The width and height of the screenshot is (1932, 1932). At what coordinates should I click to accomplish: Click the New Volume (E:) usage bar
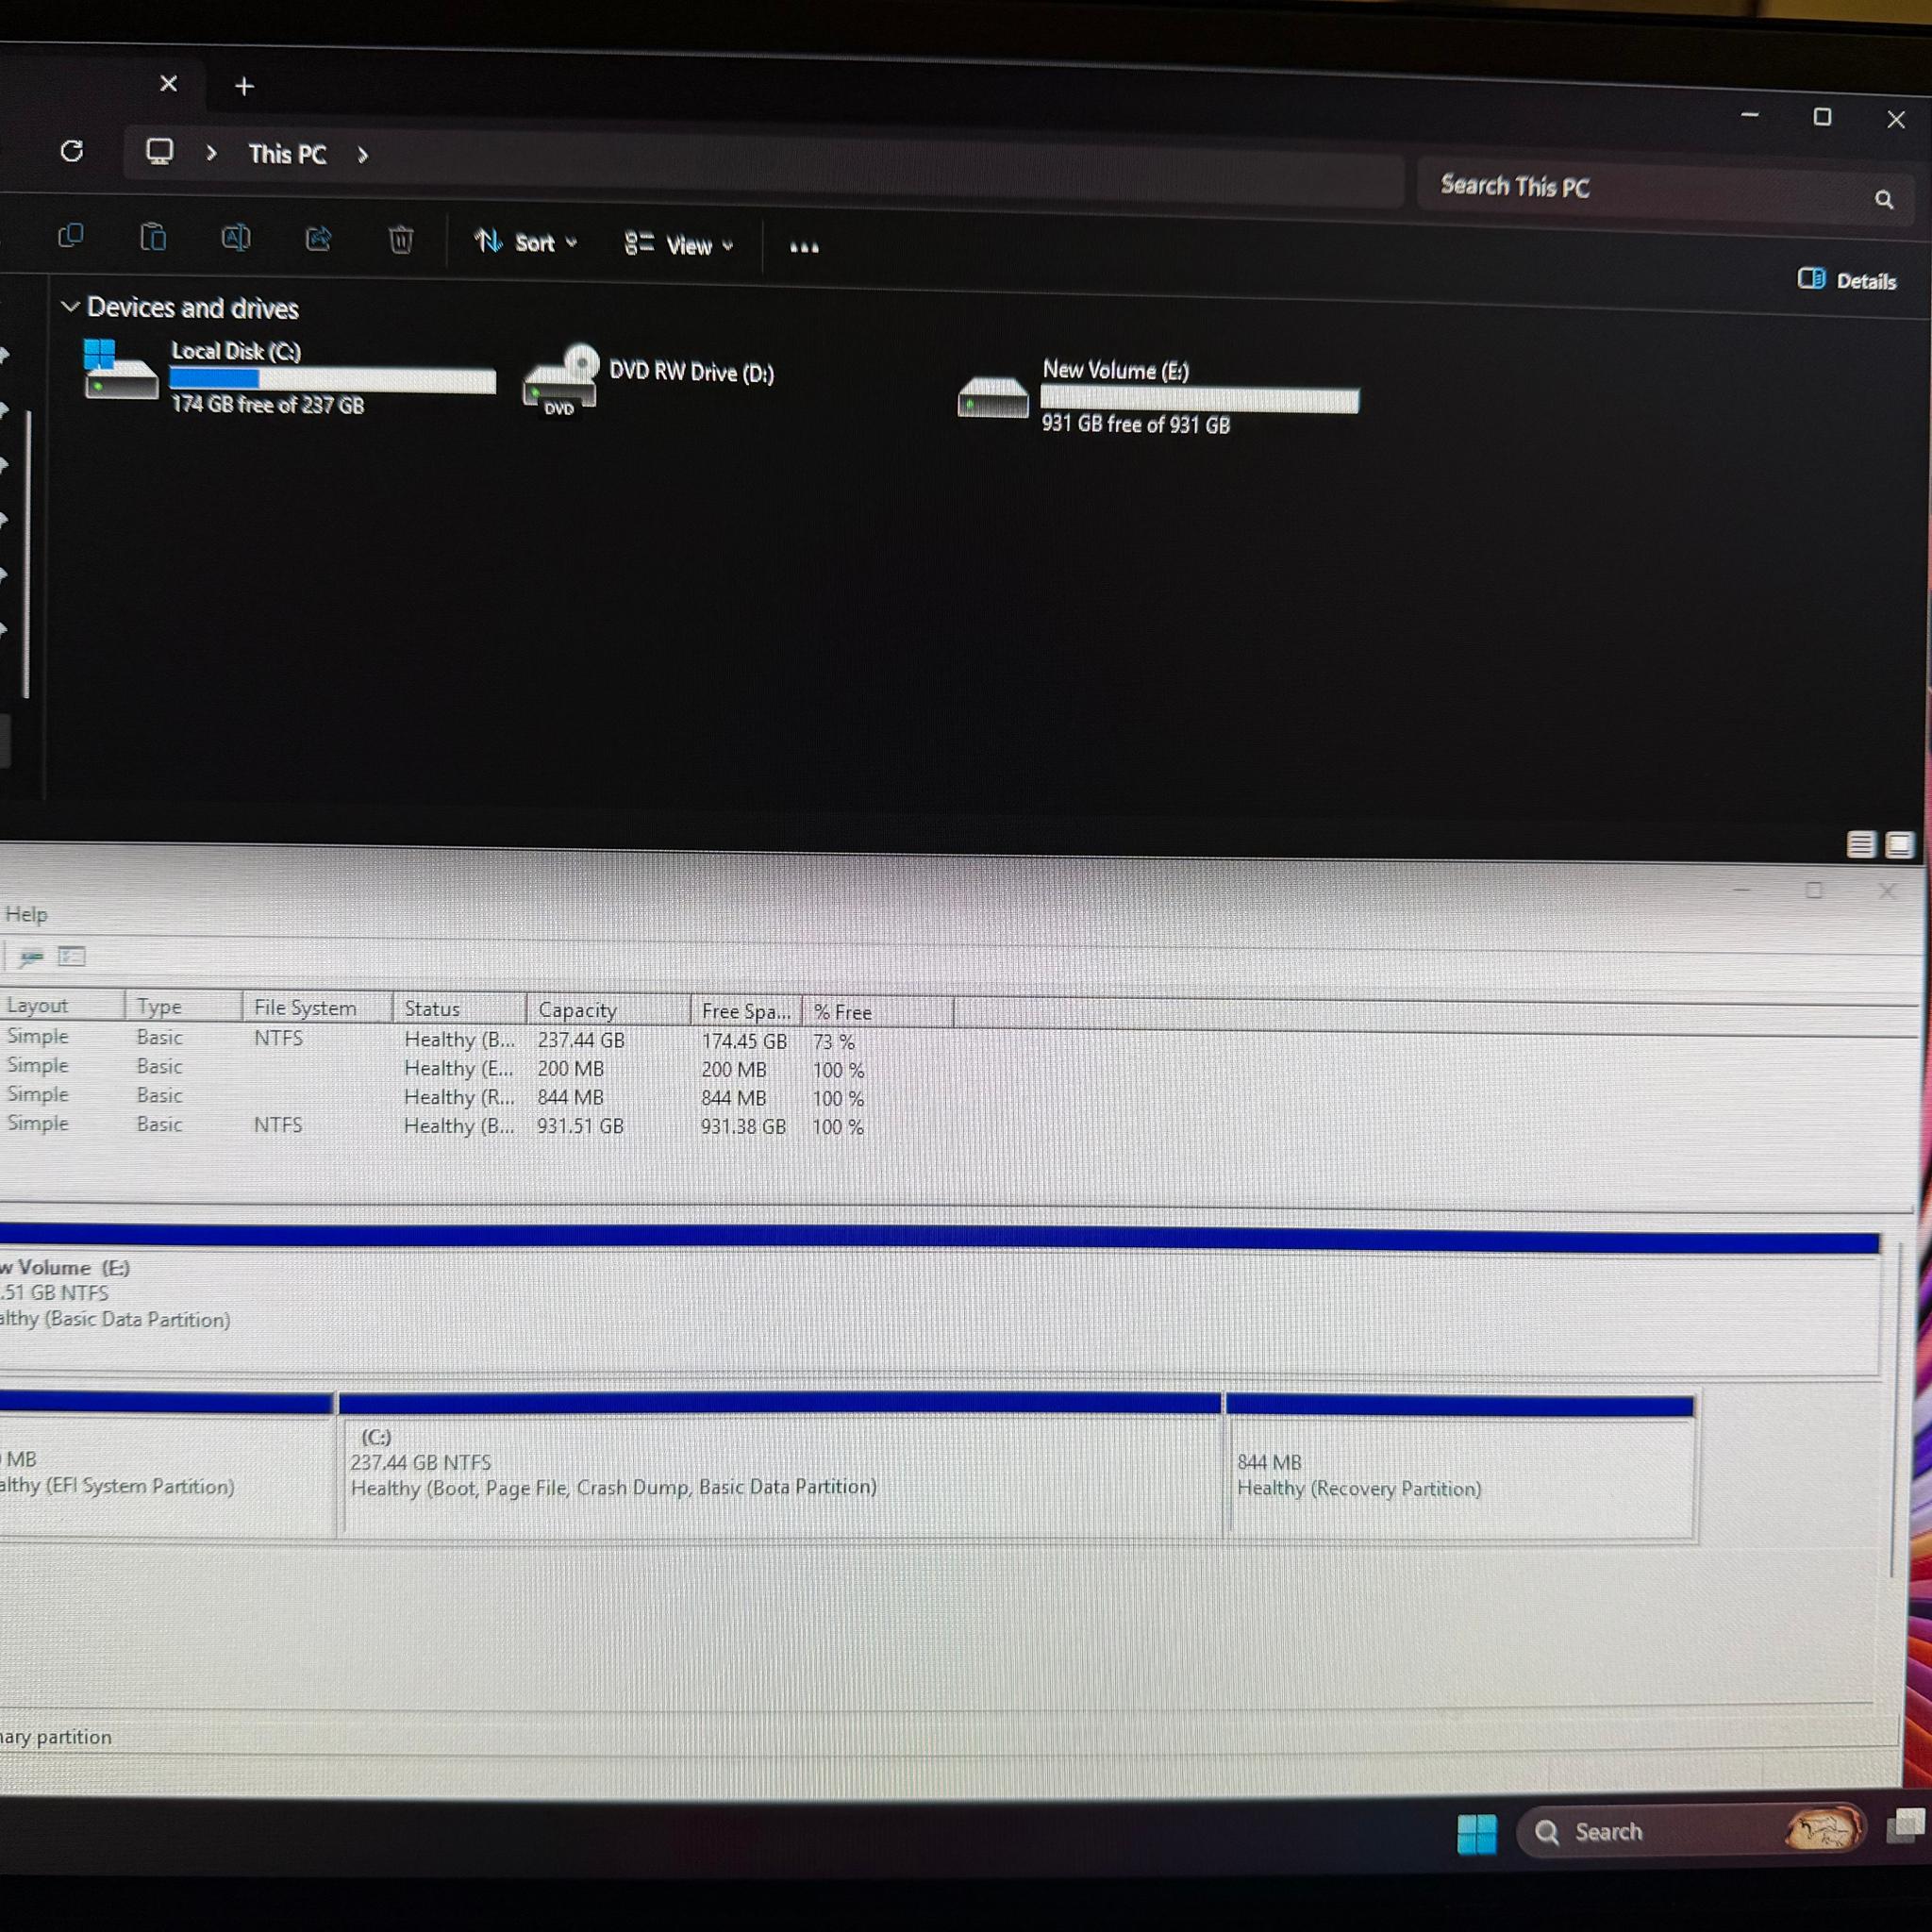(1199, 399)
